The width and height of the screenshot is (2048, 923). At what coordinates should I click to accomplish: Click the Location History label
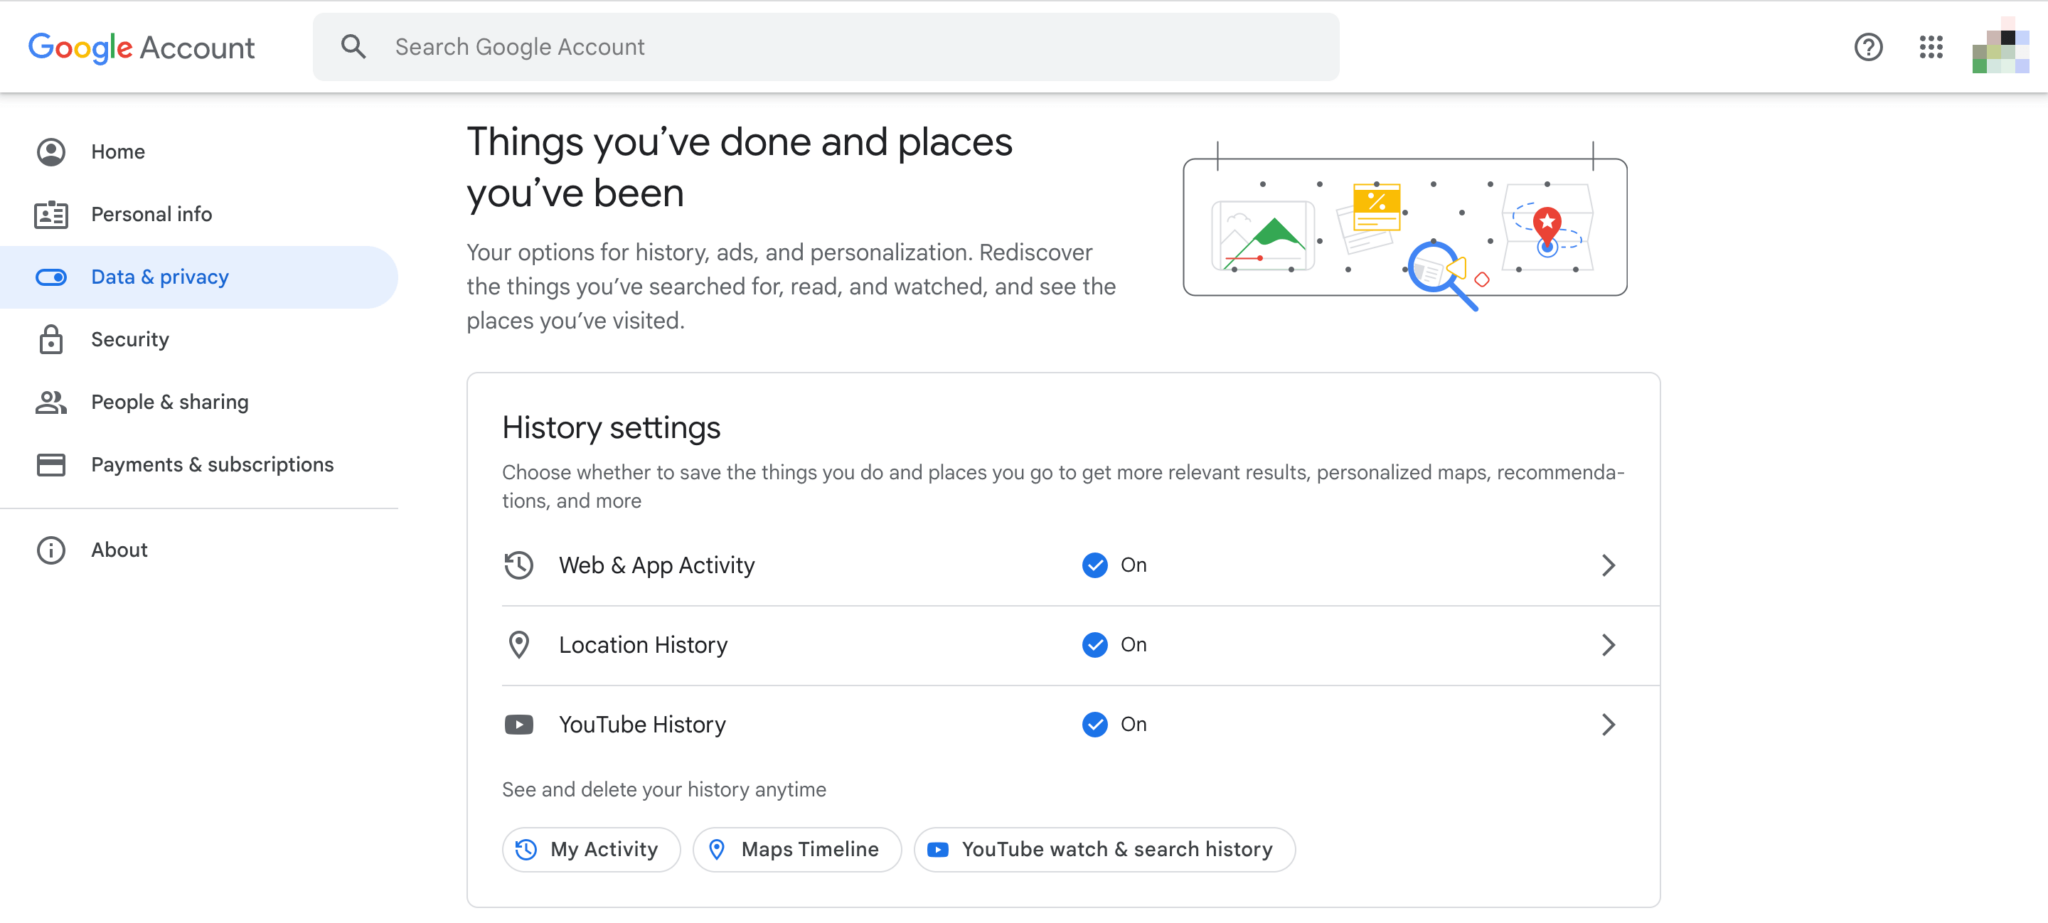[643, 645]
